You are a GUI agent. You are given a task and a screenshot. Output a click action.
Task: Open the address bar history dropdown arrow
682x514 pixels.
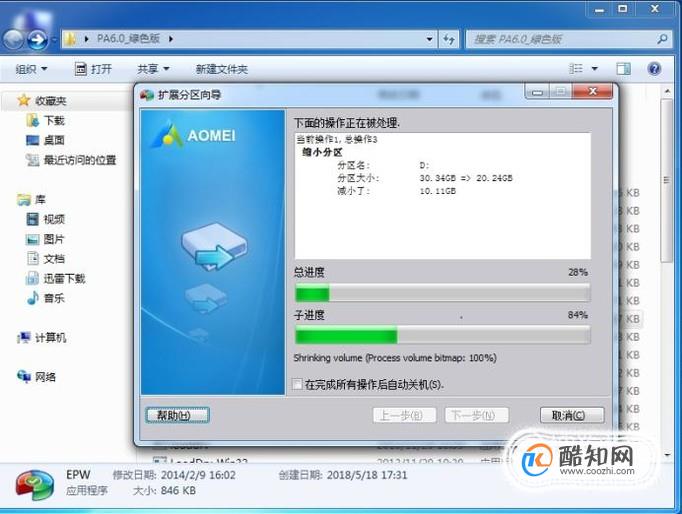coord(430,39)
